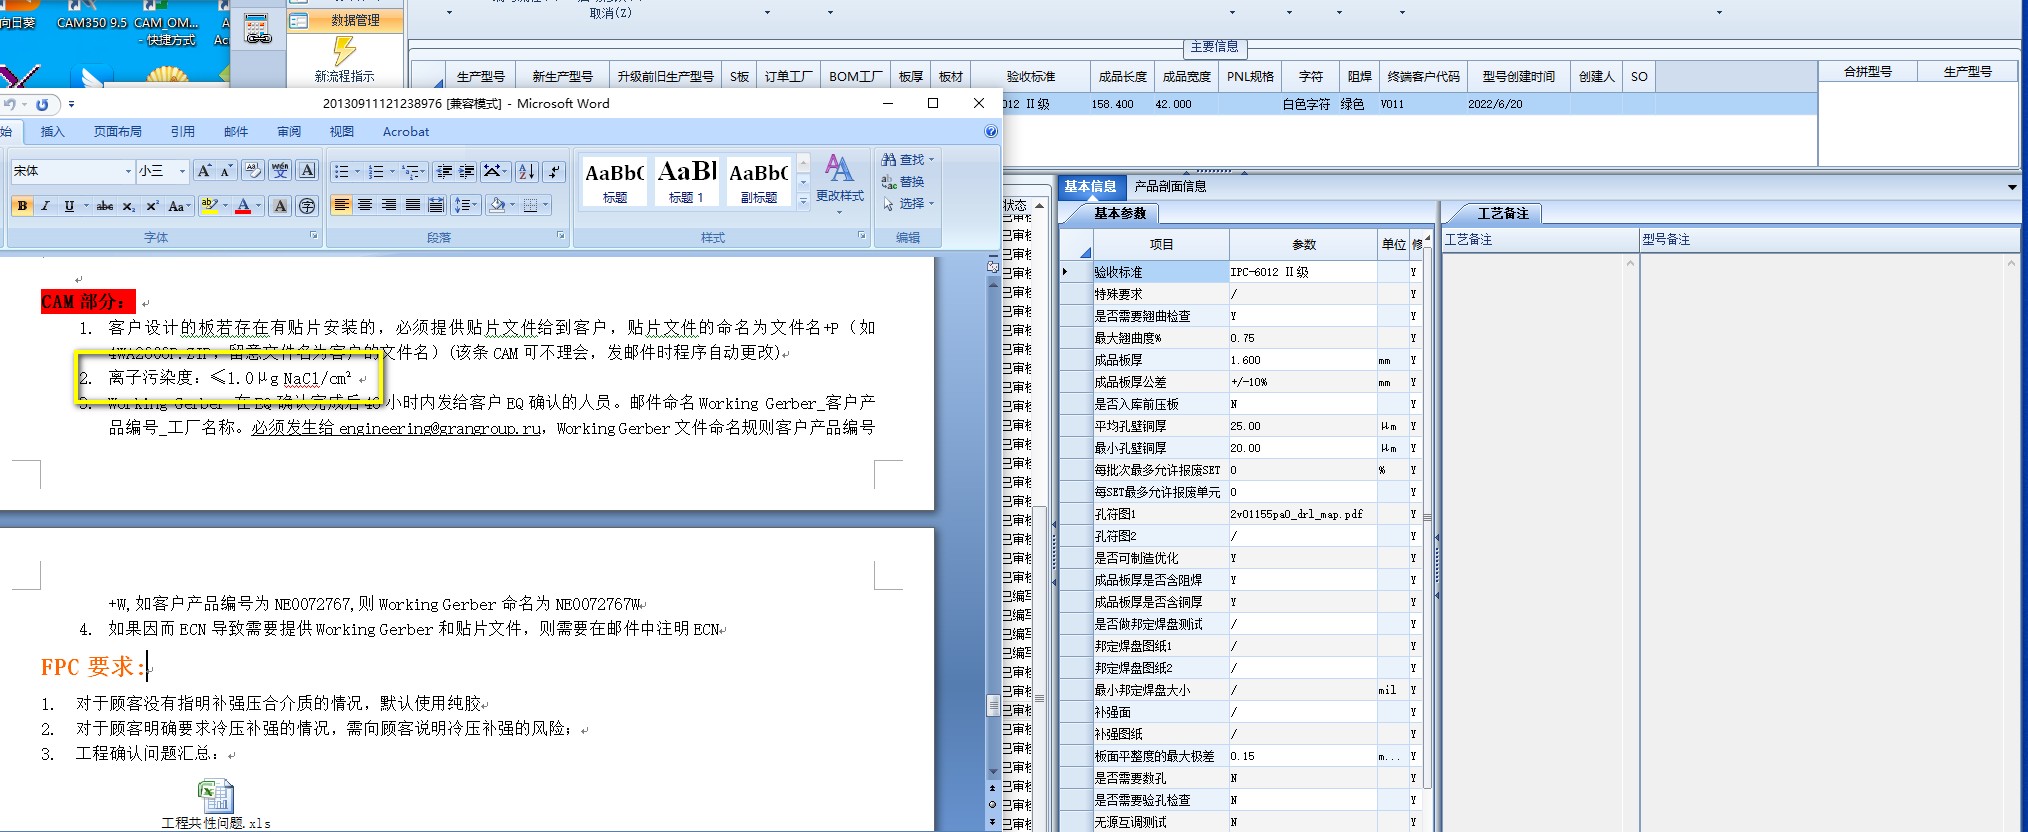Click the Character Border icon
The width and height of the screenshot is (2028, 832).
(x=307, y=171)
